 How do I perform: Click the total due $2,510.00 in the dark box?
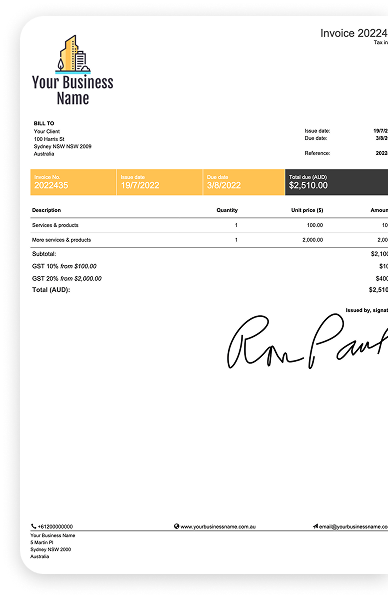coord(308,185)
